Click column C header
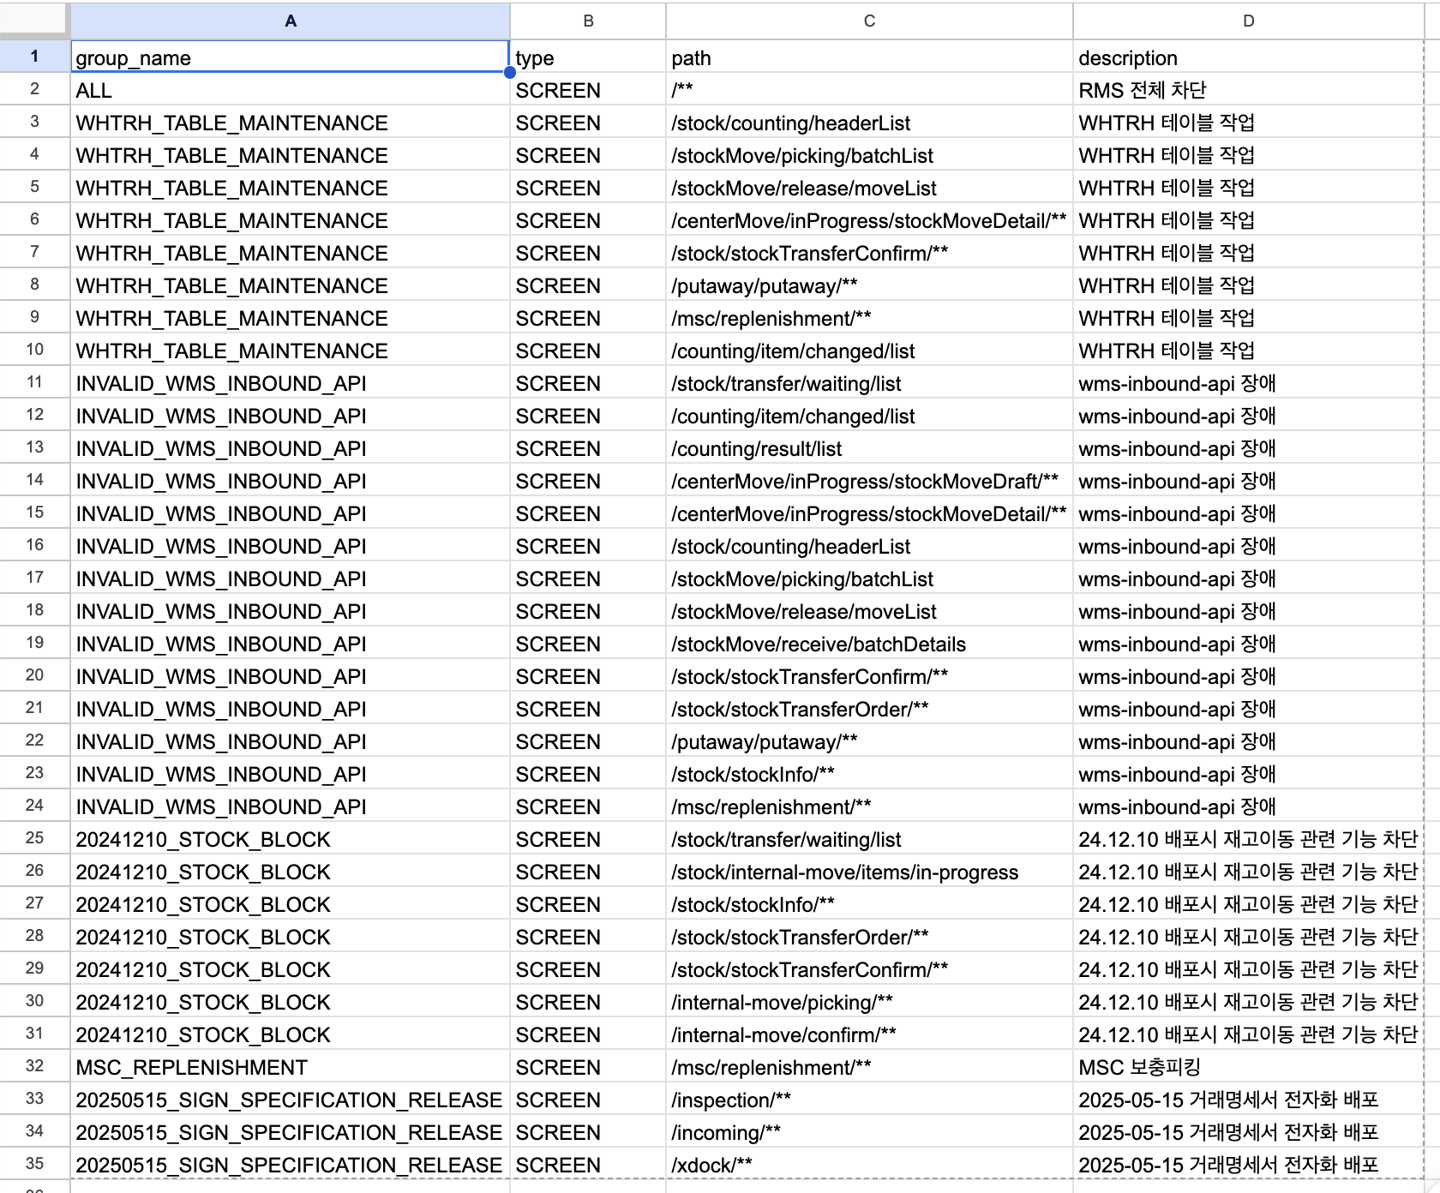The height and width of the screenshot is (1193, 1440). (869, 21)
